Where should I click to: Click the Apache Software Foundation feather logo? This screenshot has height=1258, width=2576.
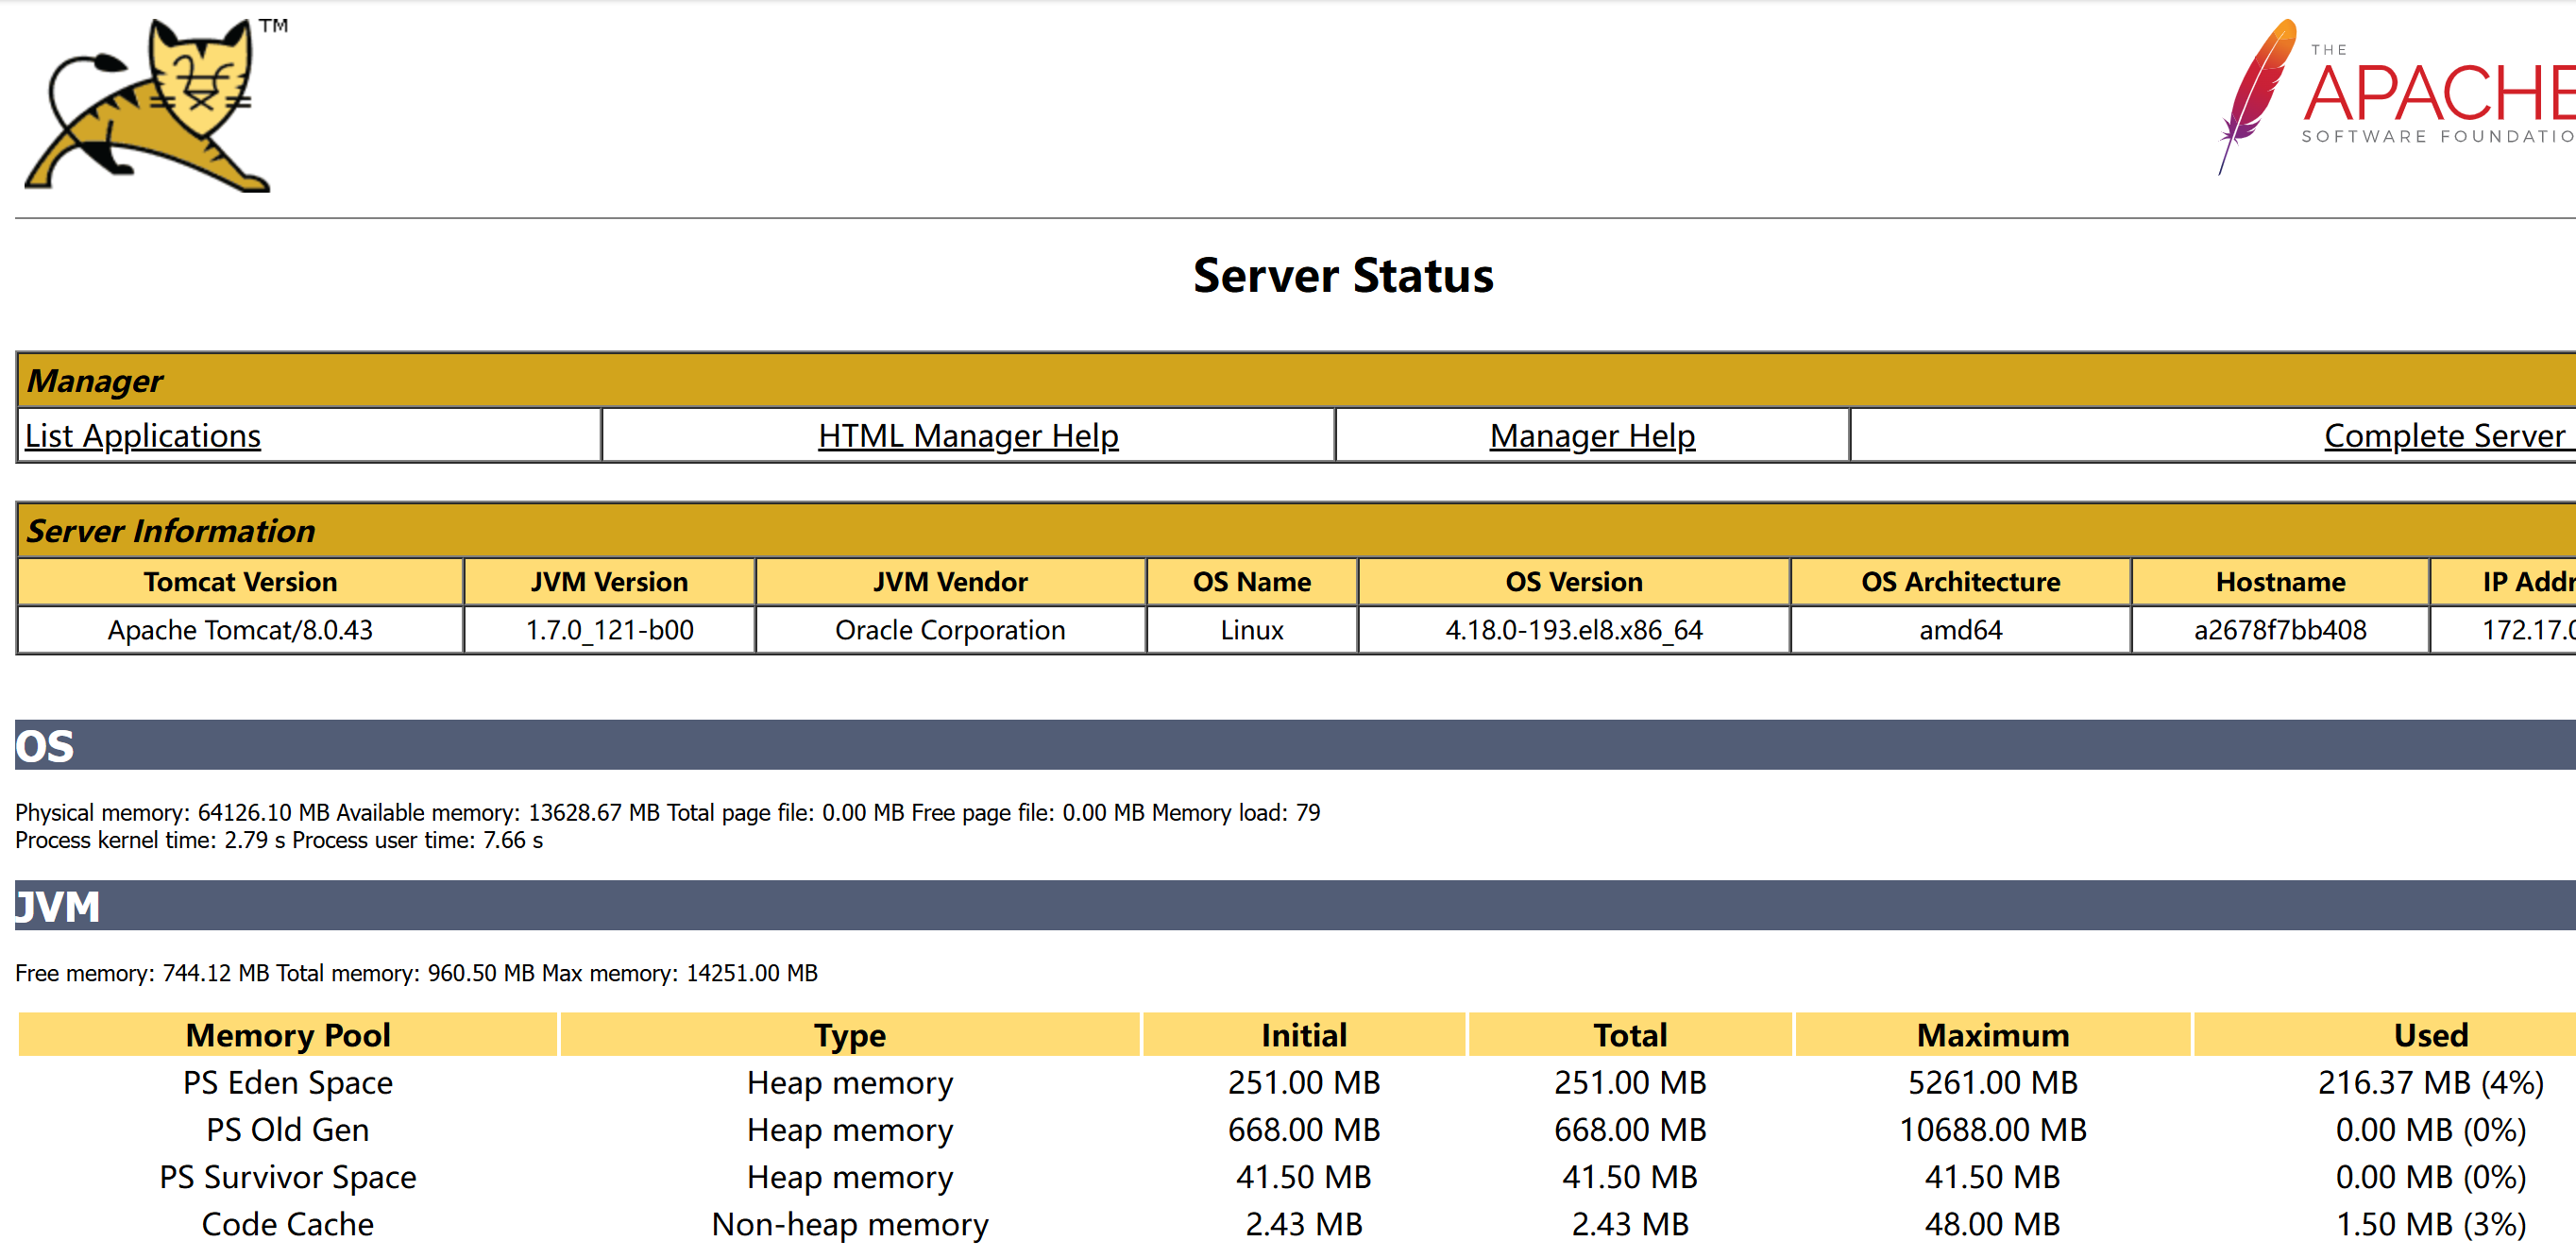[2396, 98]
